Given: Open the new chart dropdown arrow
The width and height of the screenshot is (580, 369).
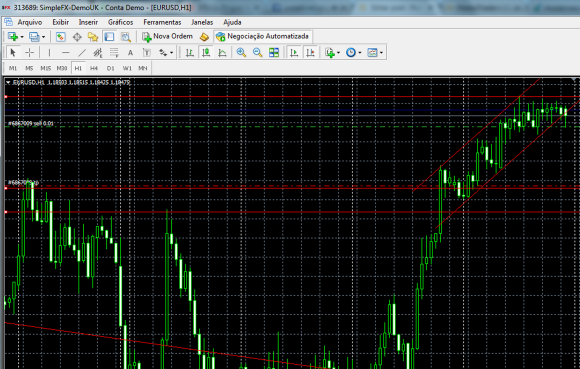Looking at the screenshot, I should click(22, 37).
